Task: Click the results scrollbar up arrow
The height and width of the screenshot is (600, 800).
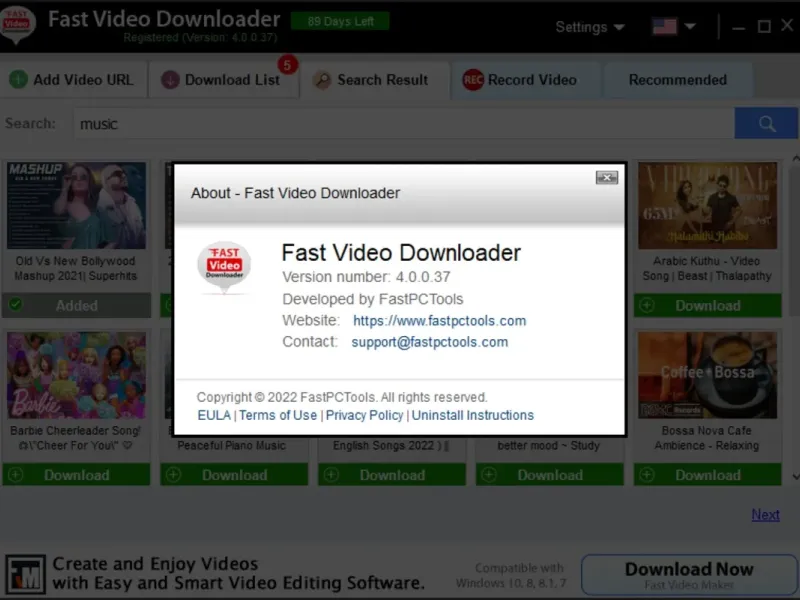Action: tap(795, 159)
